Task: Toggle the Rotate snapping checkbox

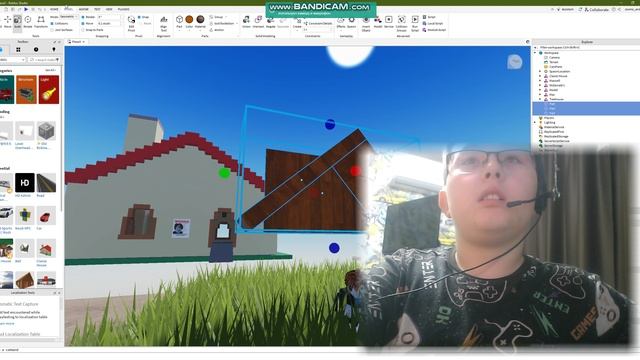Action: (x=88, y=17)
